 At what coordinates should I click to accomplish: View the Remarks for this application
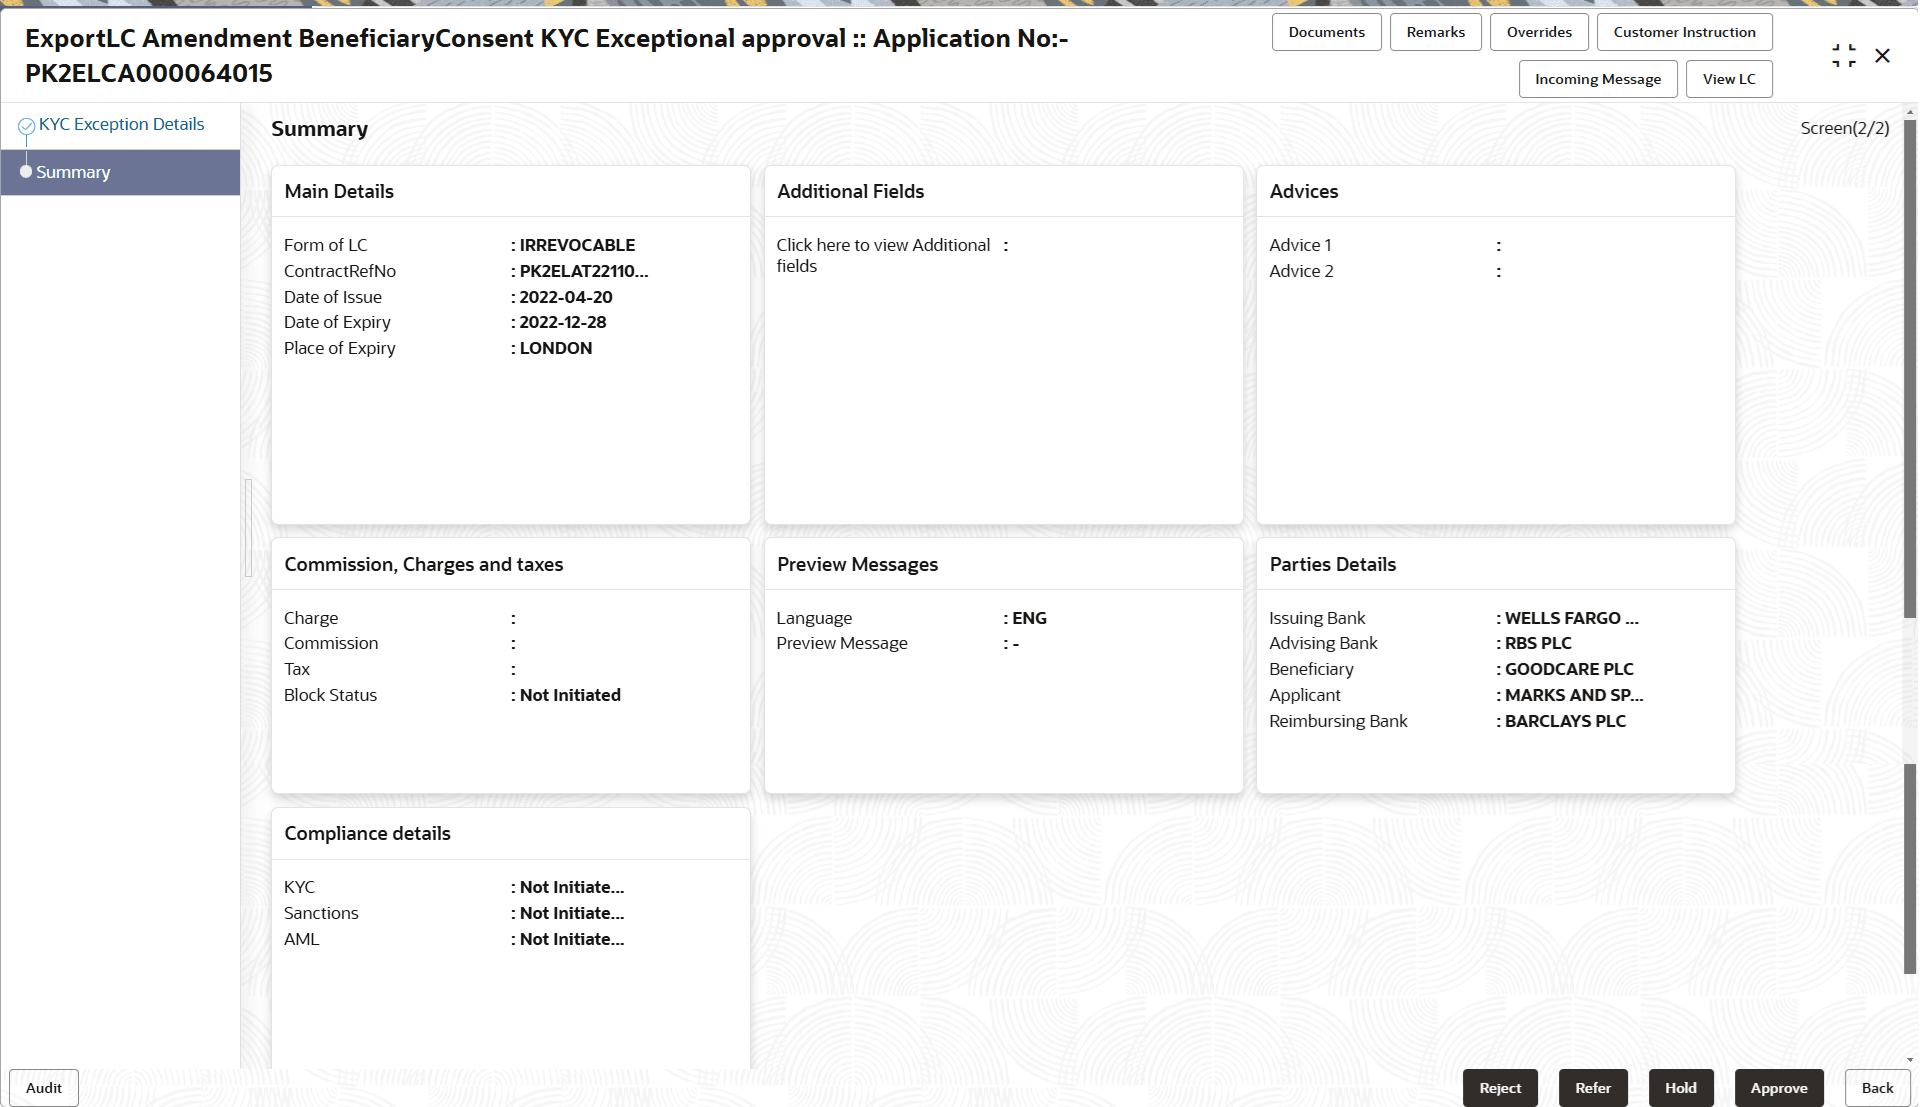click(1434, 31)
